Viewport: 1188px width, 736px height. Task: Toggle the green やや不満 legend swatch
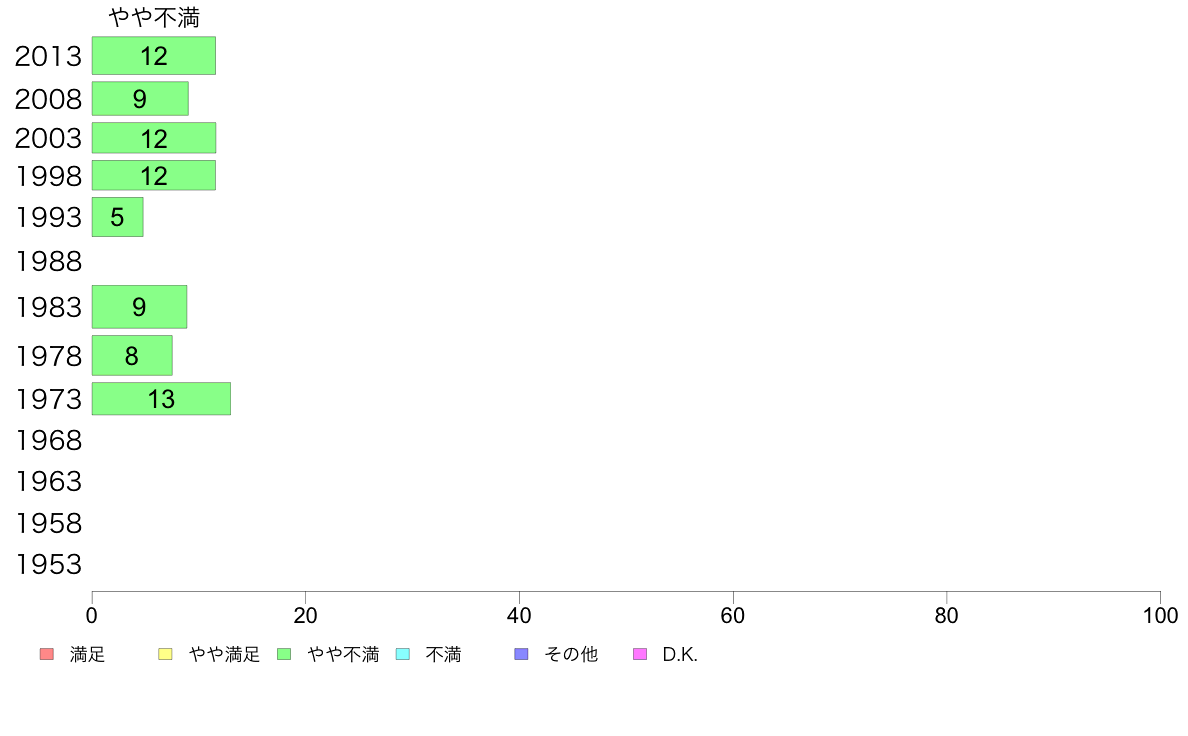[284, 654]
